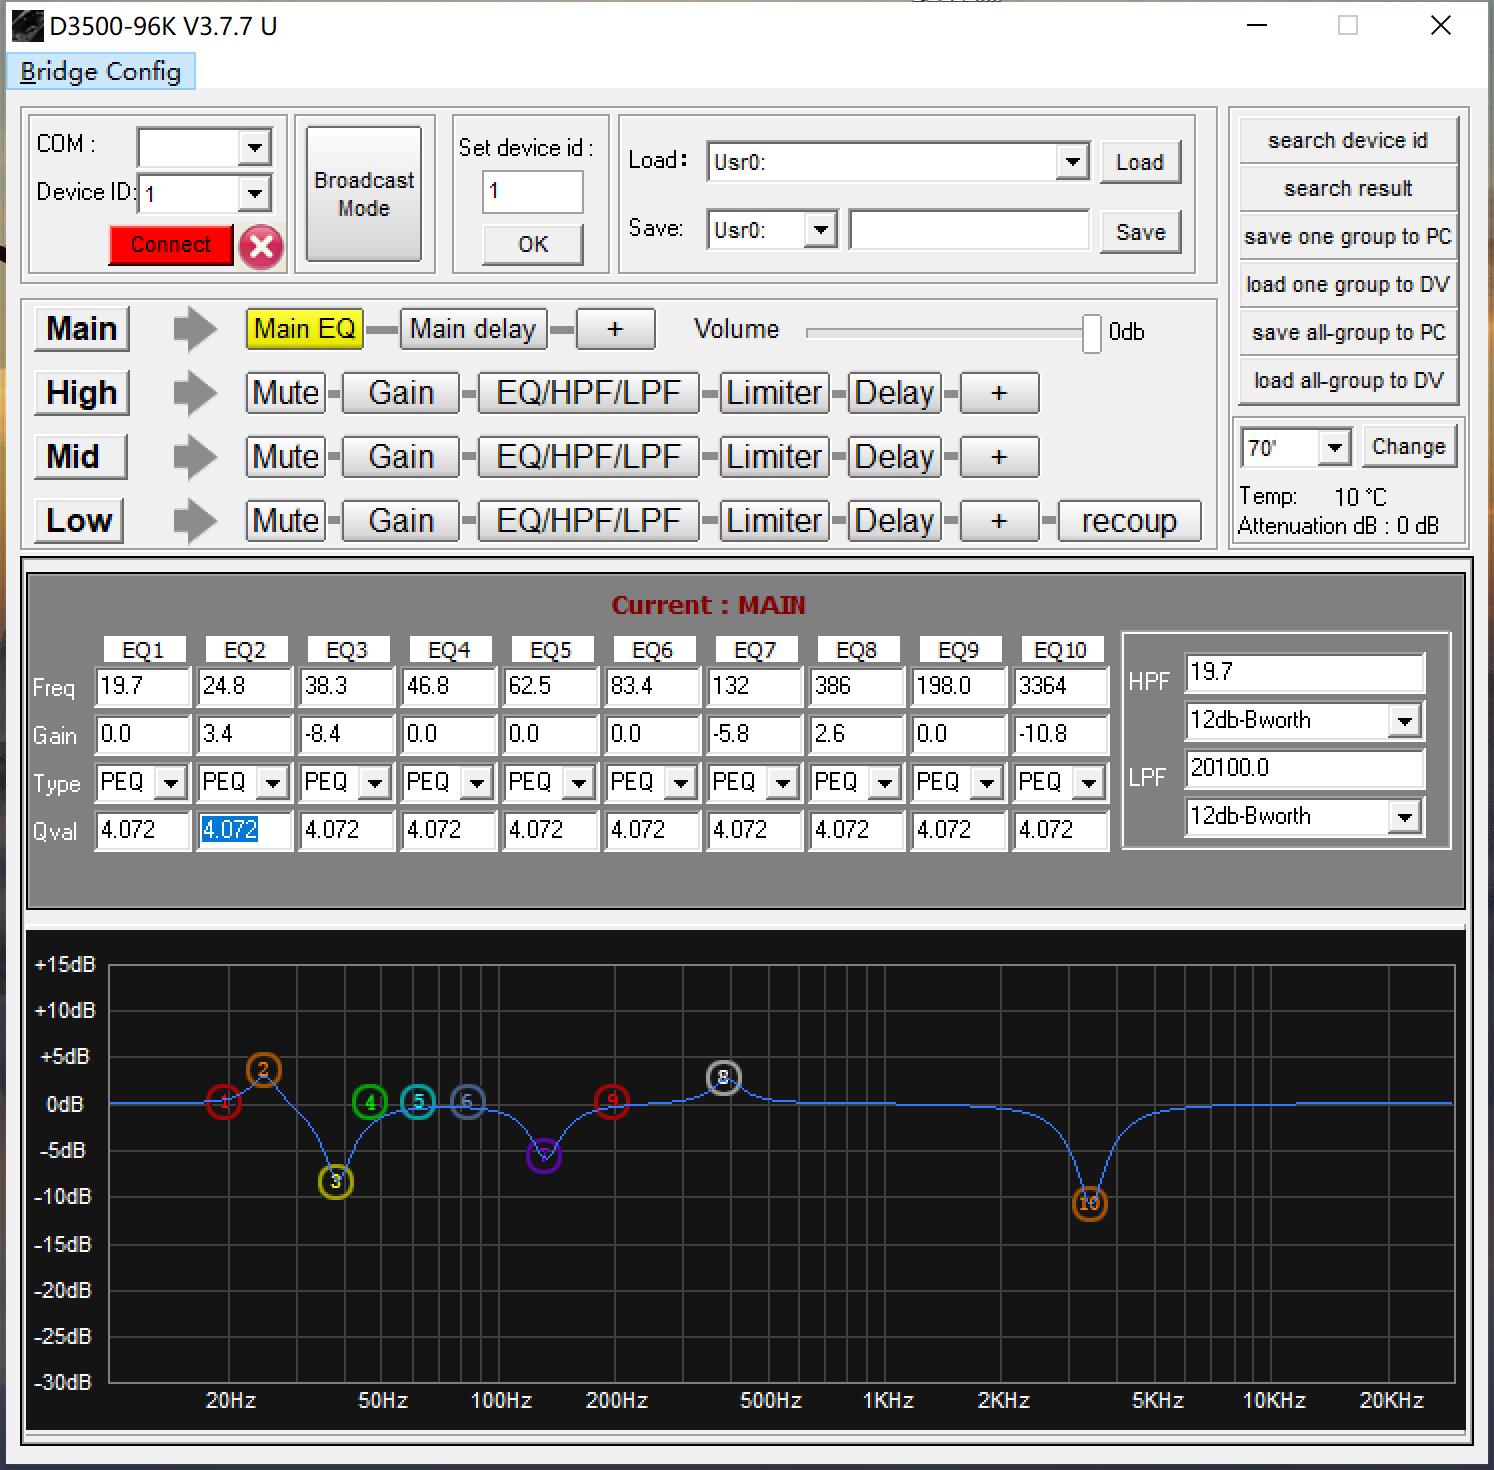
Task: Open the Main delay stage
Action: point(473,329)
